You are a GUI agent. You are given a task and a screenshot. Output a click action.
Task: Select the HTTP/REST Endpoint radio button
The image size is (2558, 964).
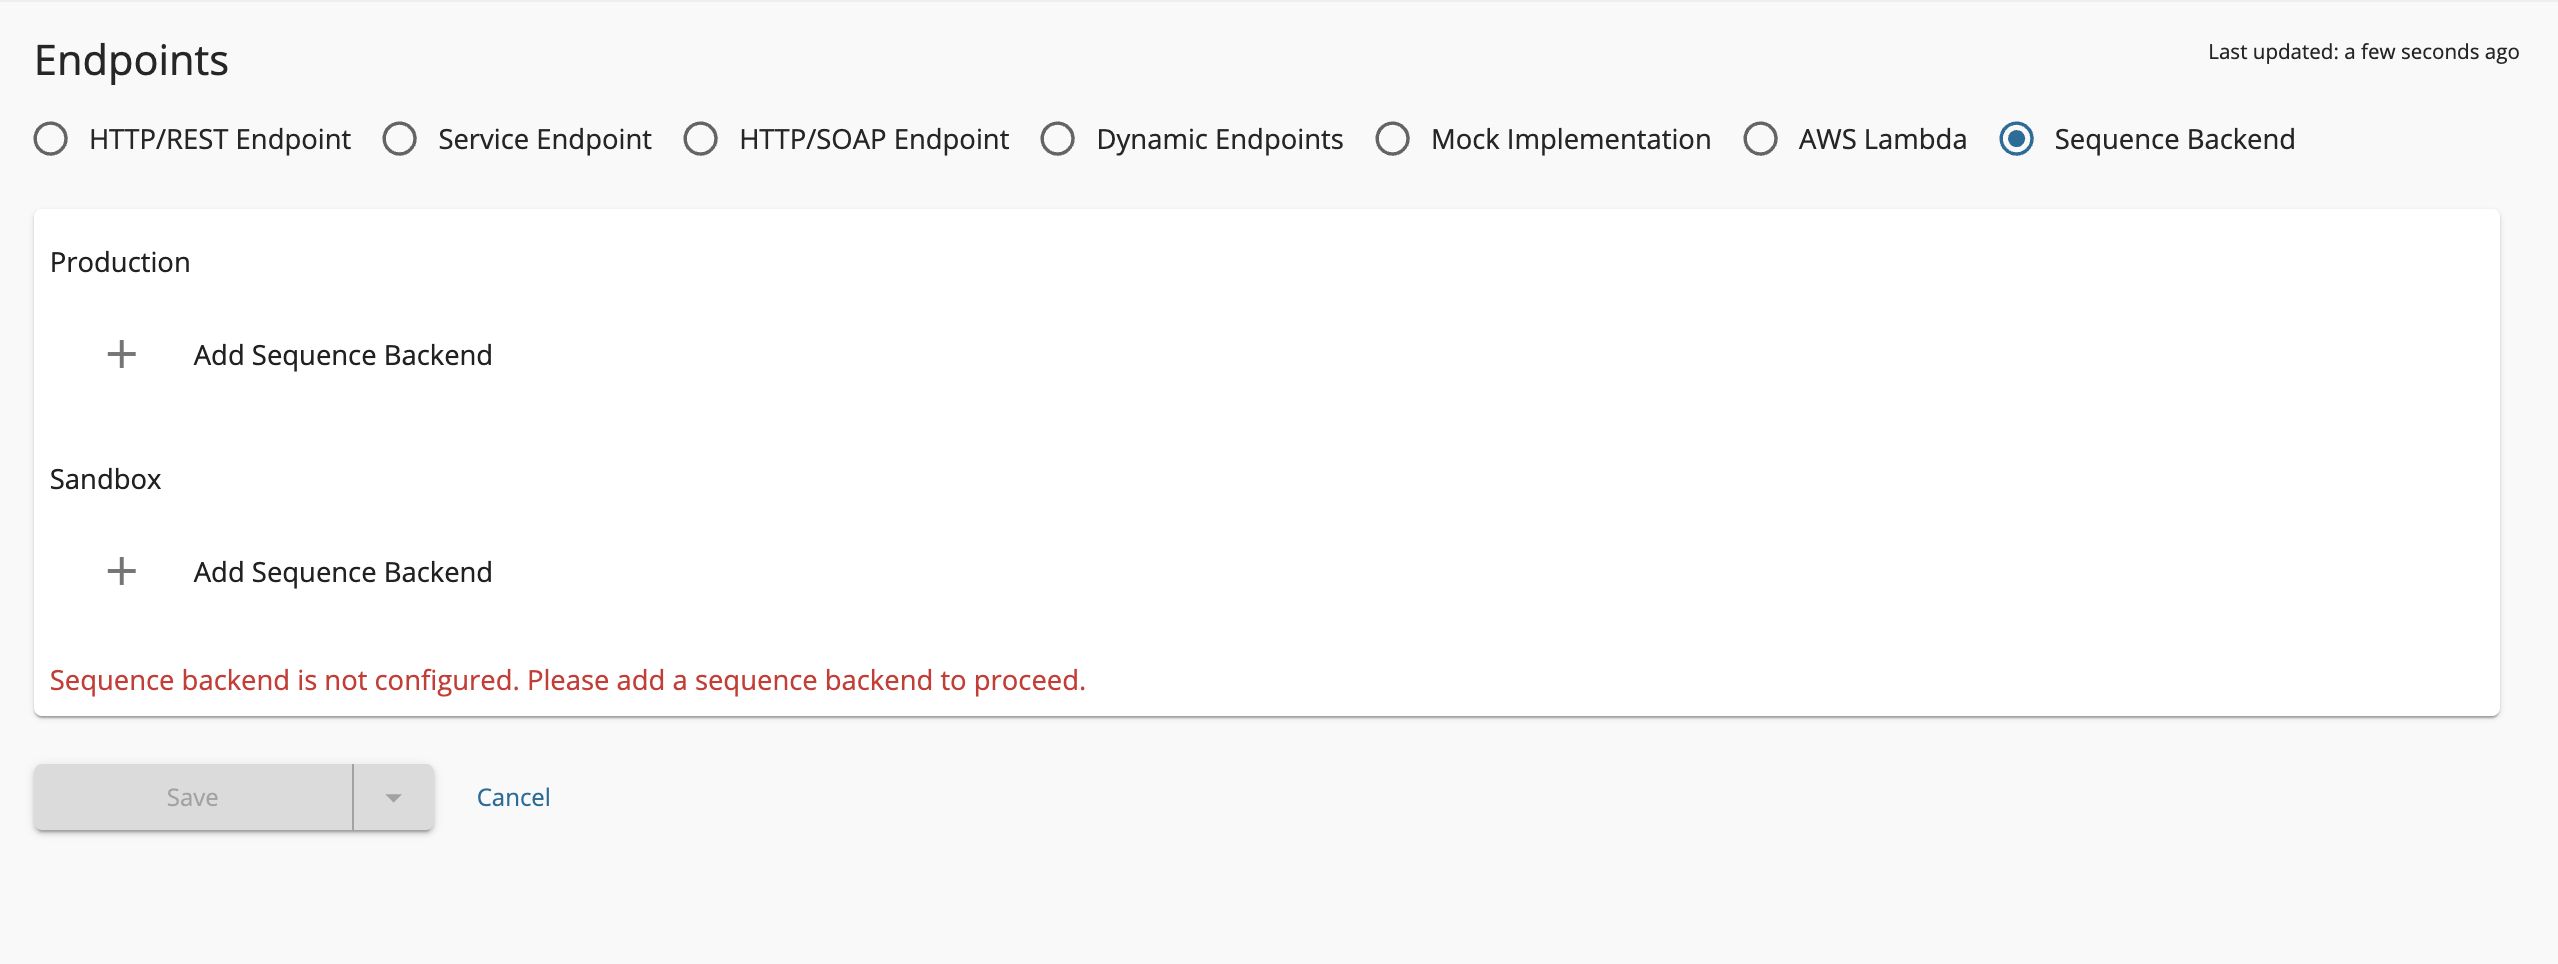coord(50,139)
